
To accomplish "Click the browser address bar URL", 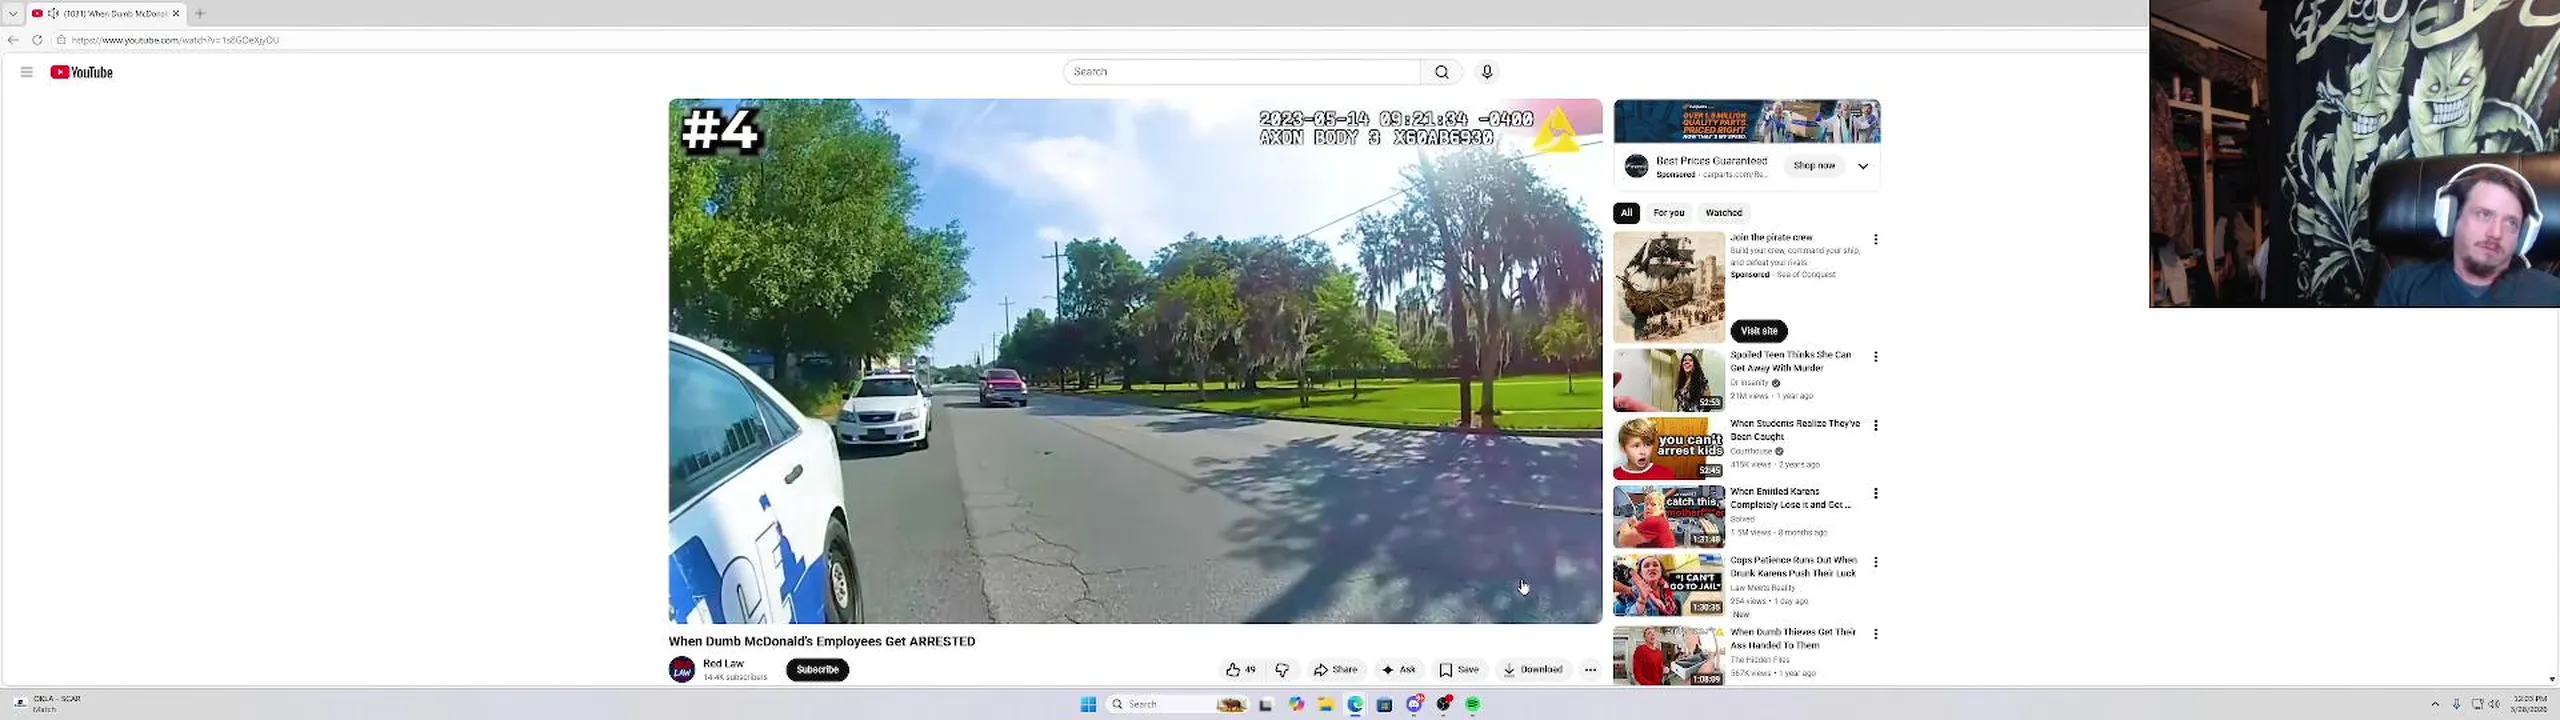I will (175, 40).
